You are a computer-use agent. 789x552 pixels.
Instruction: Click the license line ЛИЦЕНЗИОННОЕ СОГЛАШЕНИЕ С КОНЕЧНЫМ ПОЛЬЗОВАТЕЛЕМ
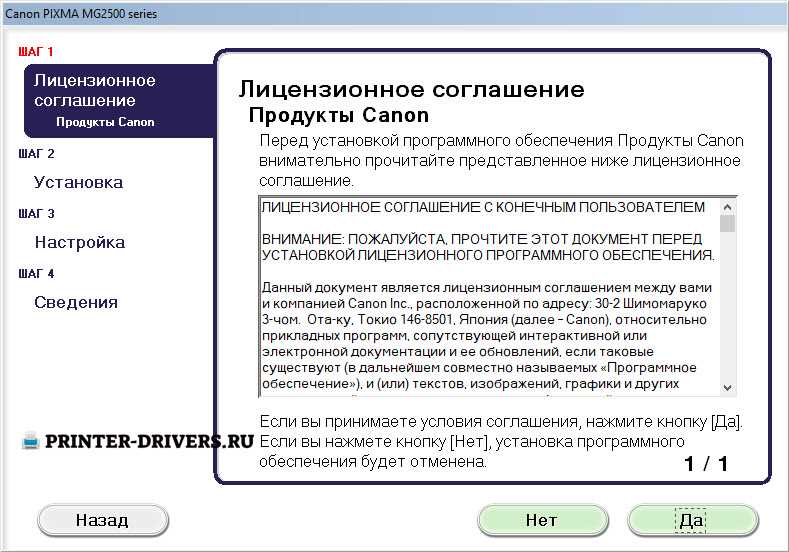tap(483, 207)
